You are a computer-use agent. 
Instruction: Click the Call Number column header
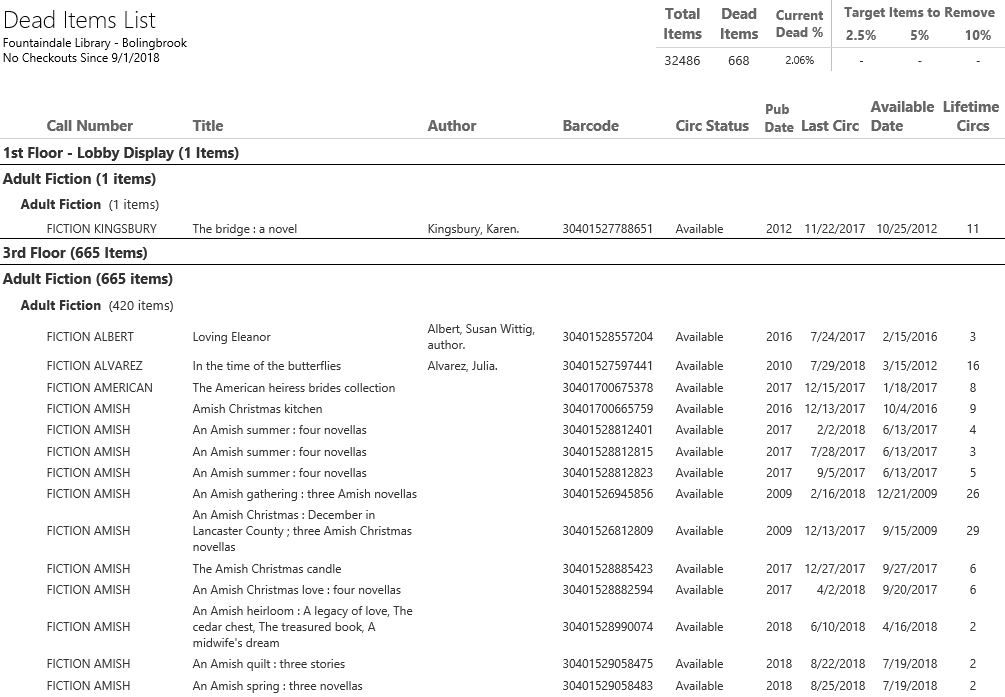[89, 126]
